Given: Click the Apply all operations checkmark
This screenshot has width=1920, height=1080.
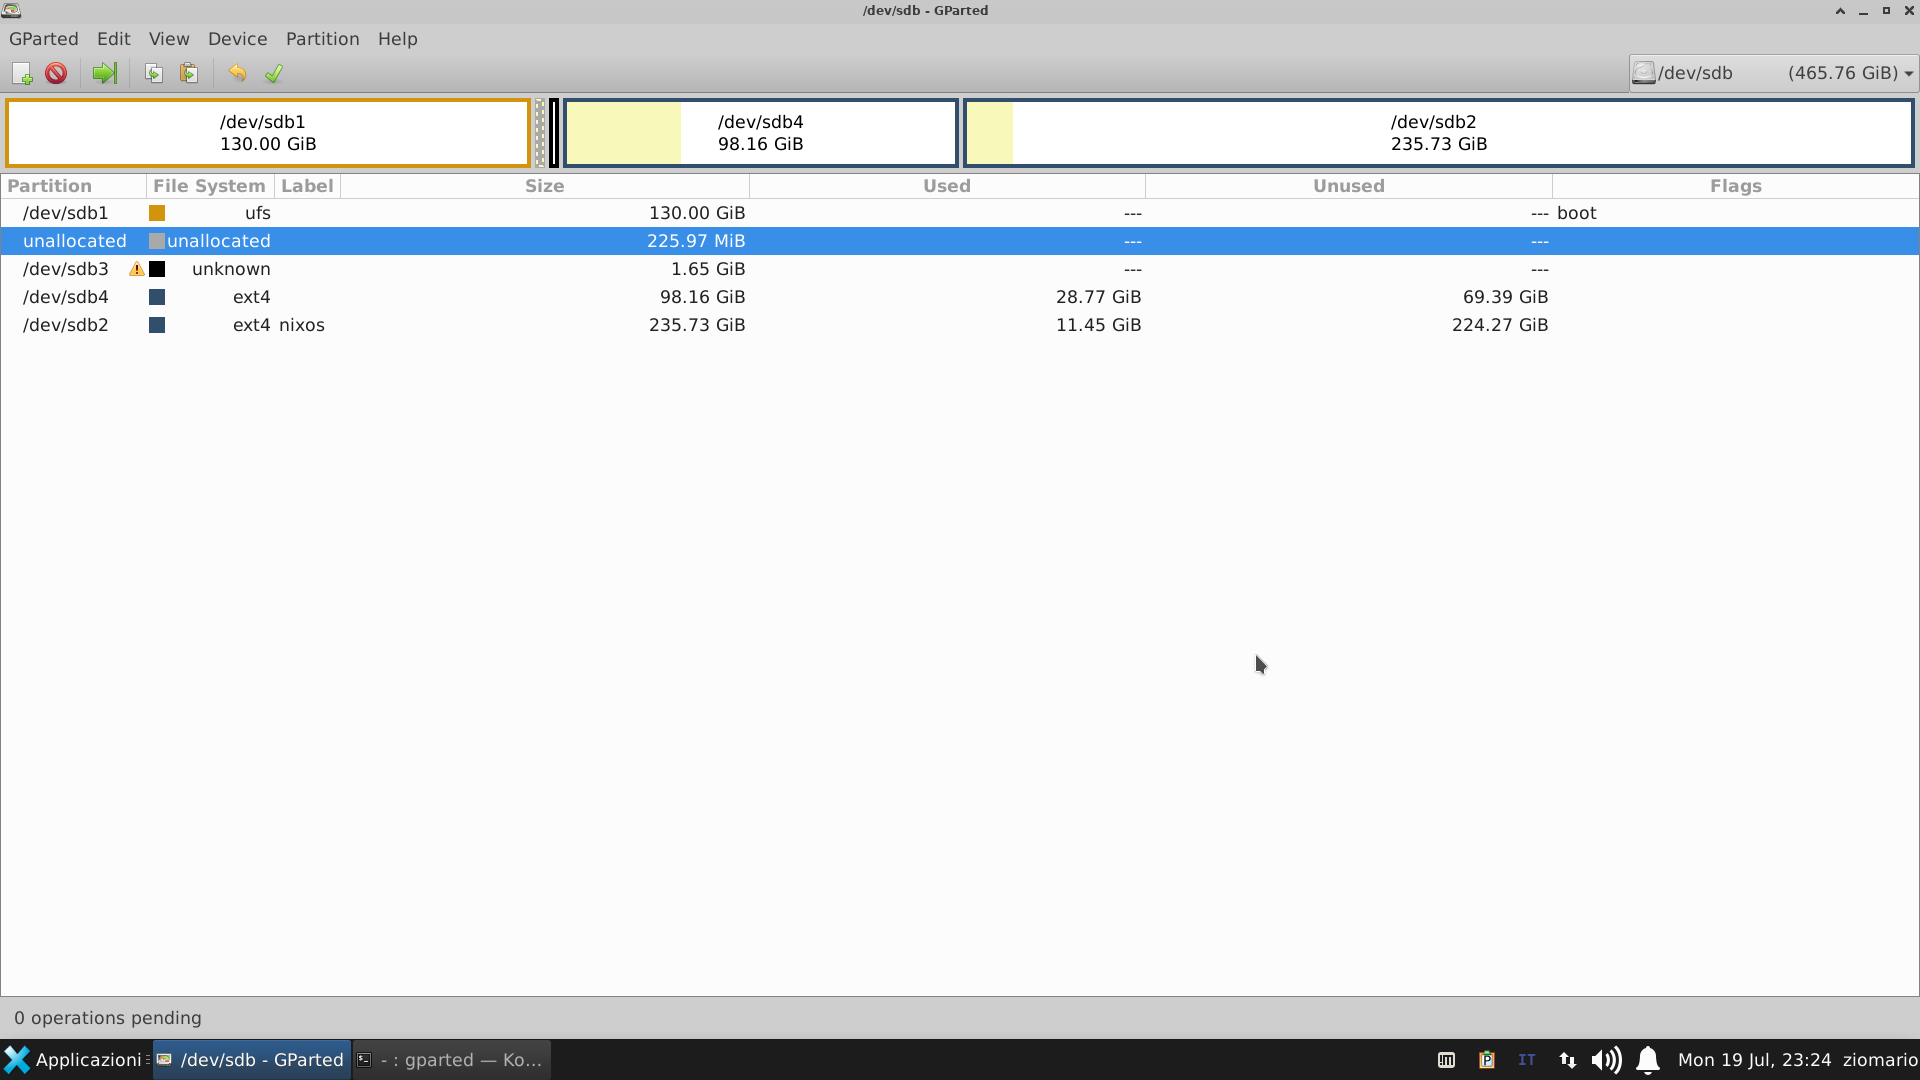Looking at the screenshot, I should click(x=273, y=73).
